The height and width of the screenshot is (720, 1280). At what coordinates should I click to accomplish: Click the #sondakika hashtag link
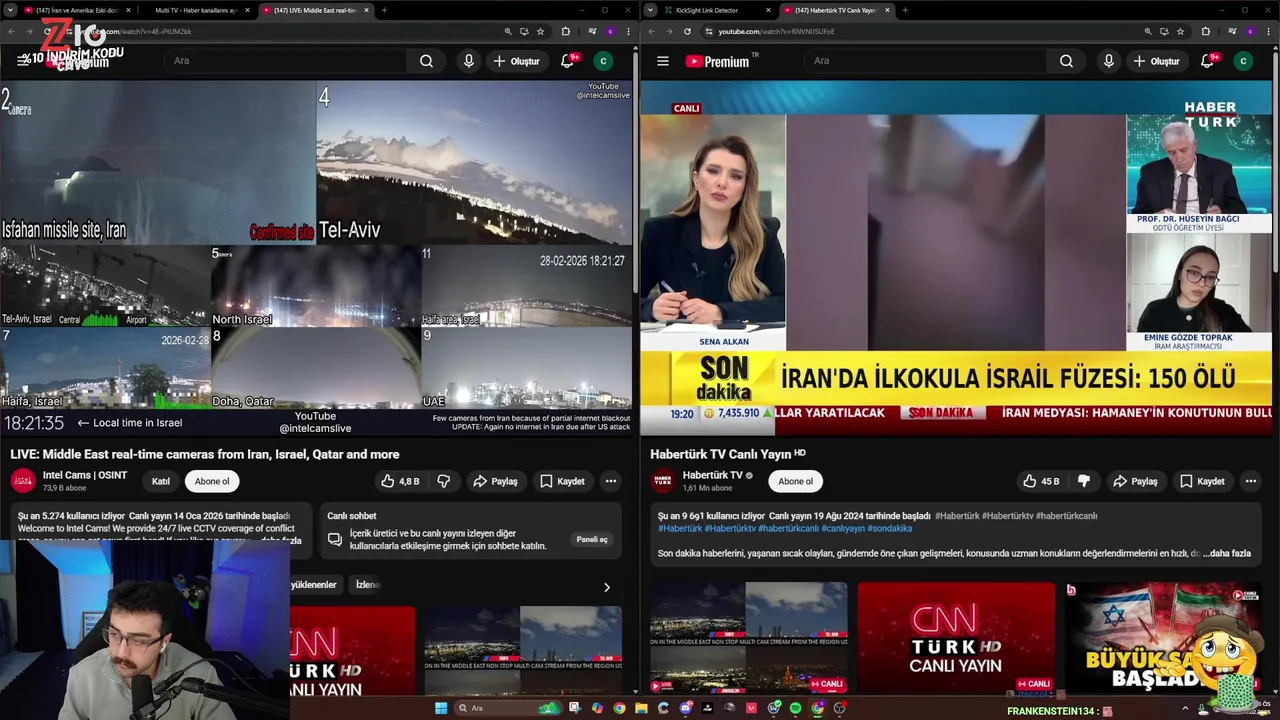[890, 528]
